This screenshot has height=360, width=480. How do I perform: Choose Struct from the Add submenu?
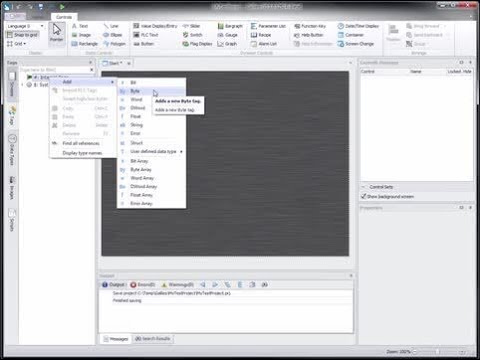tap(152, 143)
